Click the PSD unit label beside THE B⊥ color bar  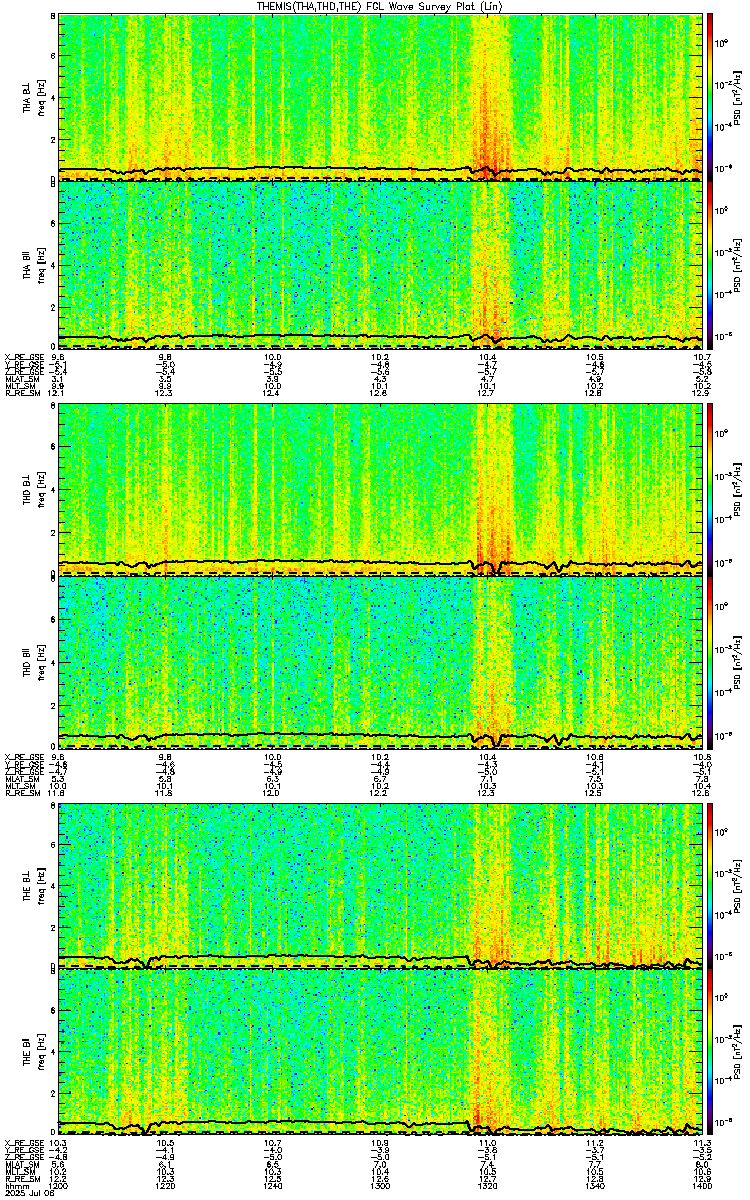click(738, 884)
